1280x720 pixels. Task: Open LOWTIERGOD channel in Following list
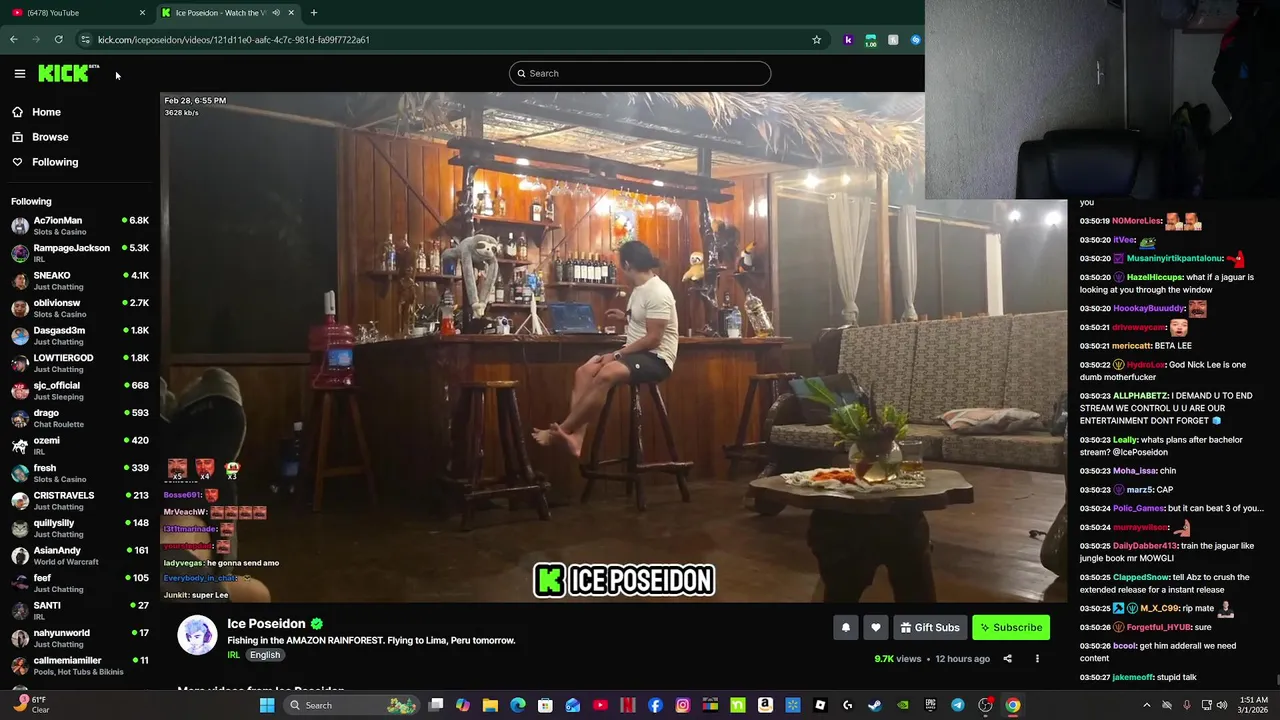click(x=80, y=363)
